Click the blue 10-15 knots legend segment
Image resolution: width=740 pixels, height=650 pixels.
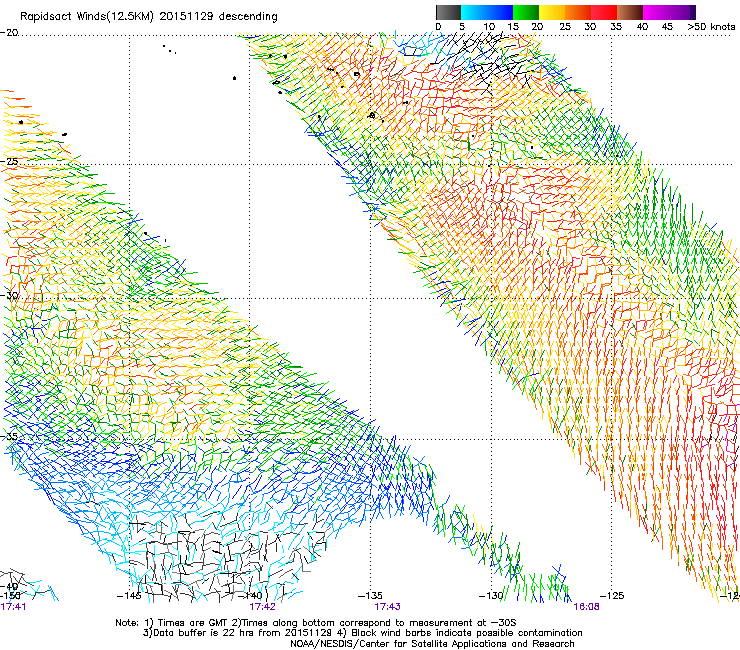500,12
